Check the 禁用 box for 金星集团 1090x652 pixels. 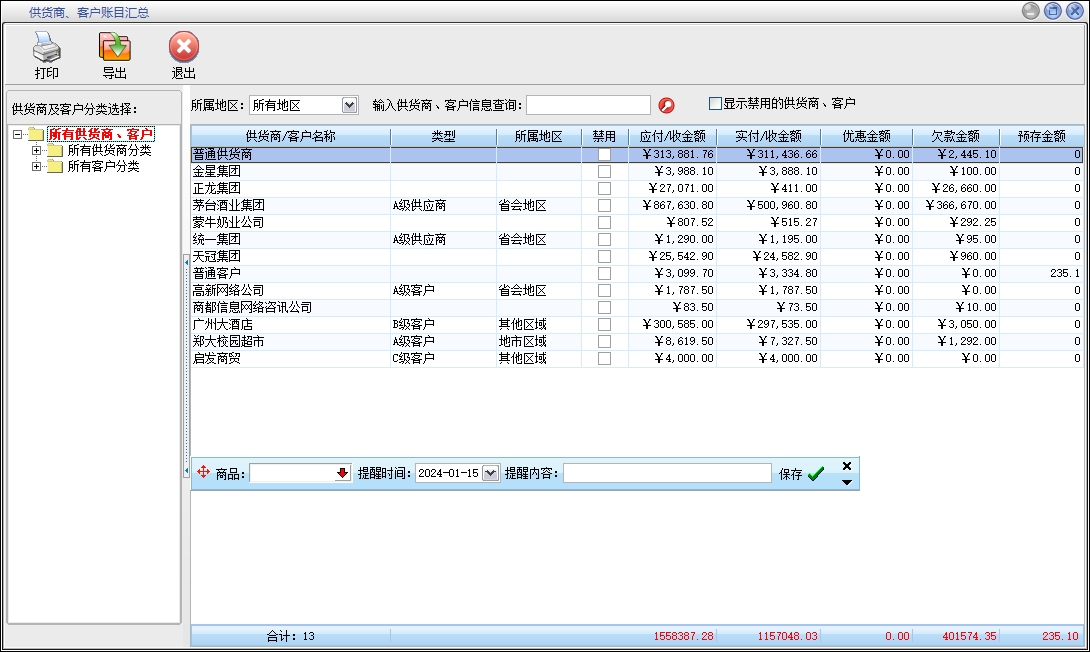point(604,172)
